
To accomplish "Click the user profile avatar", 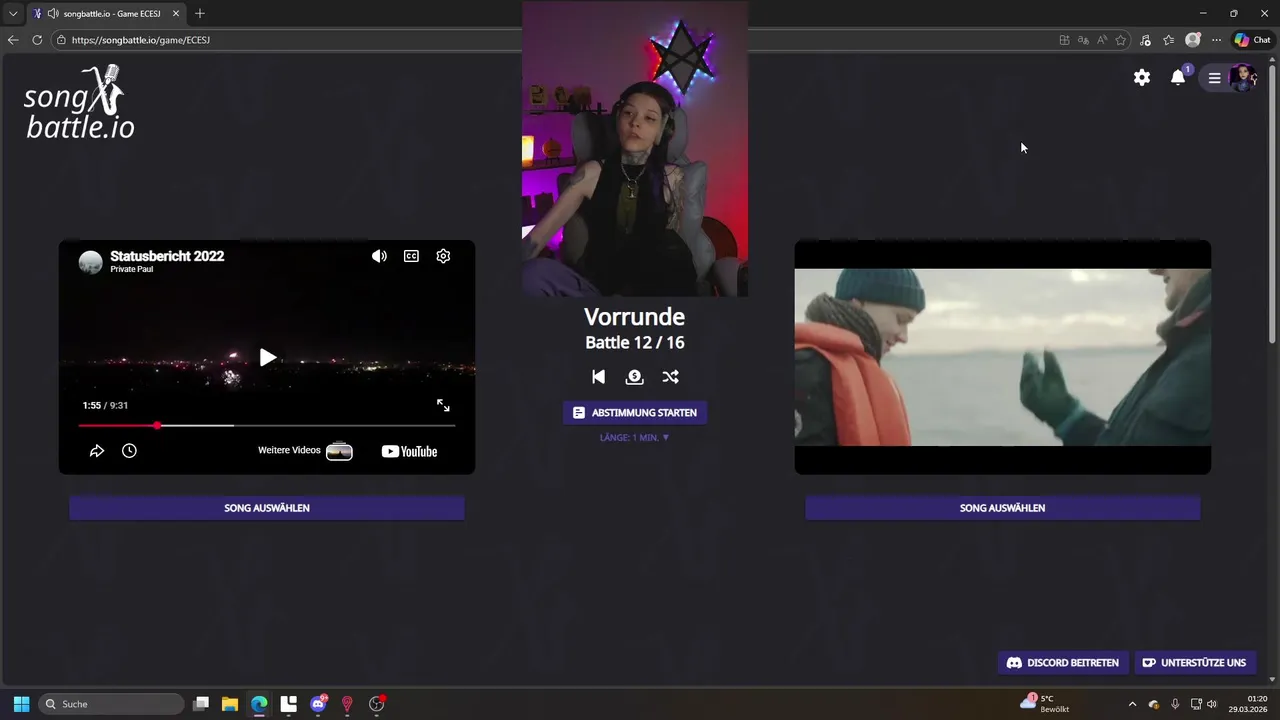I will pos(1242,77).
